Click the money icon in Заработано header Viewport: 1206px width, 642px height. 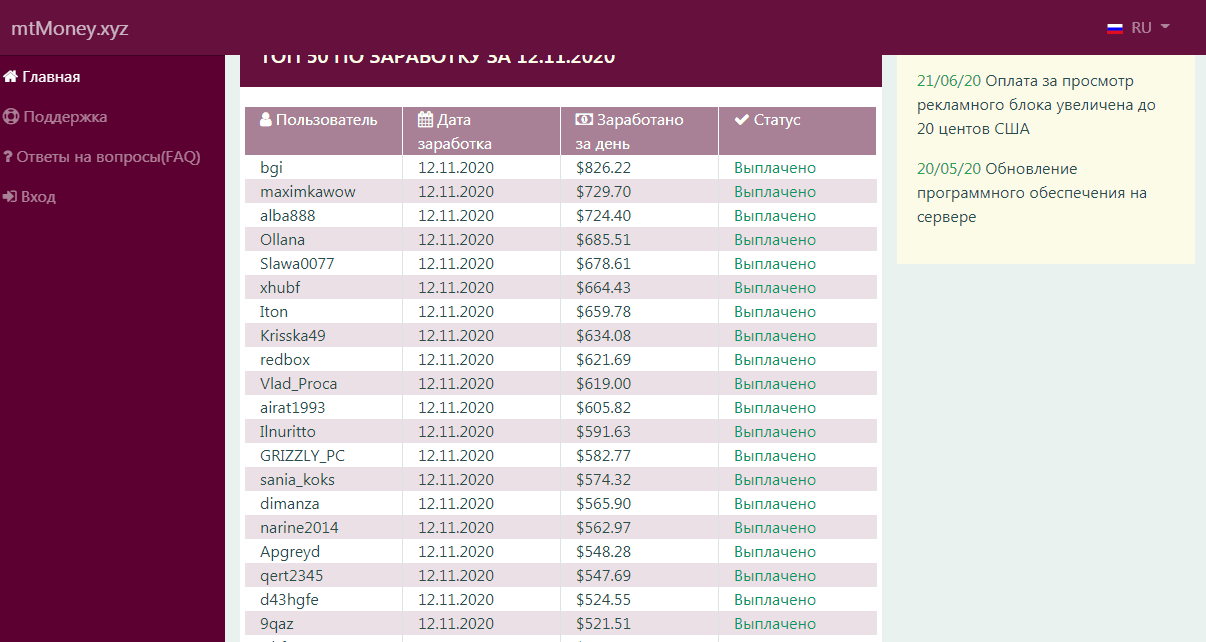coord(584,120)
